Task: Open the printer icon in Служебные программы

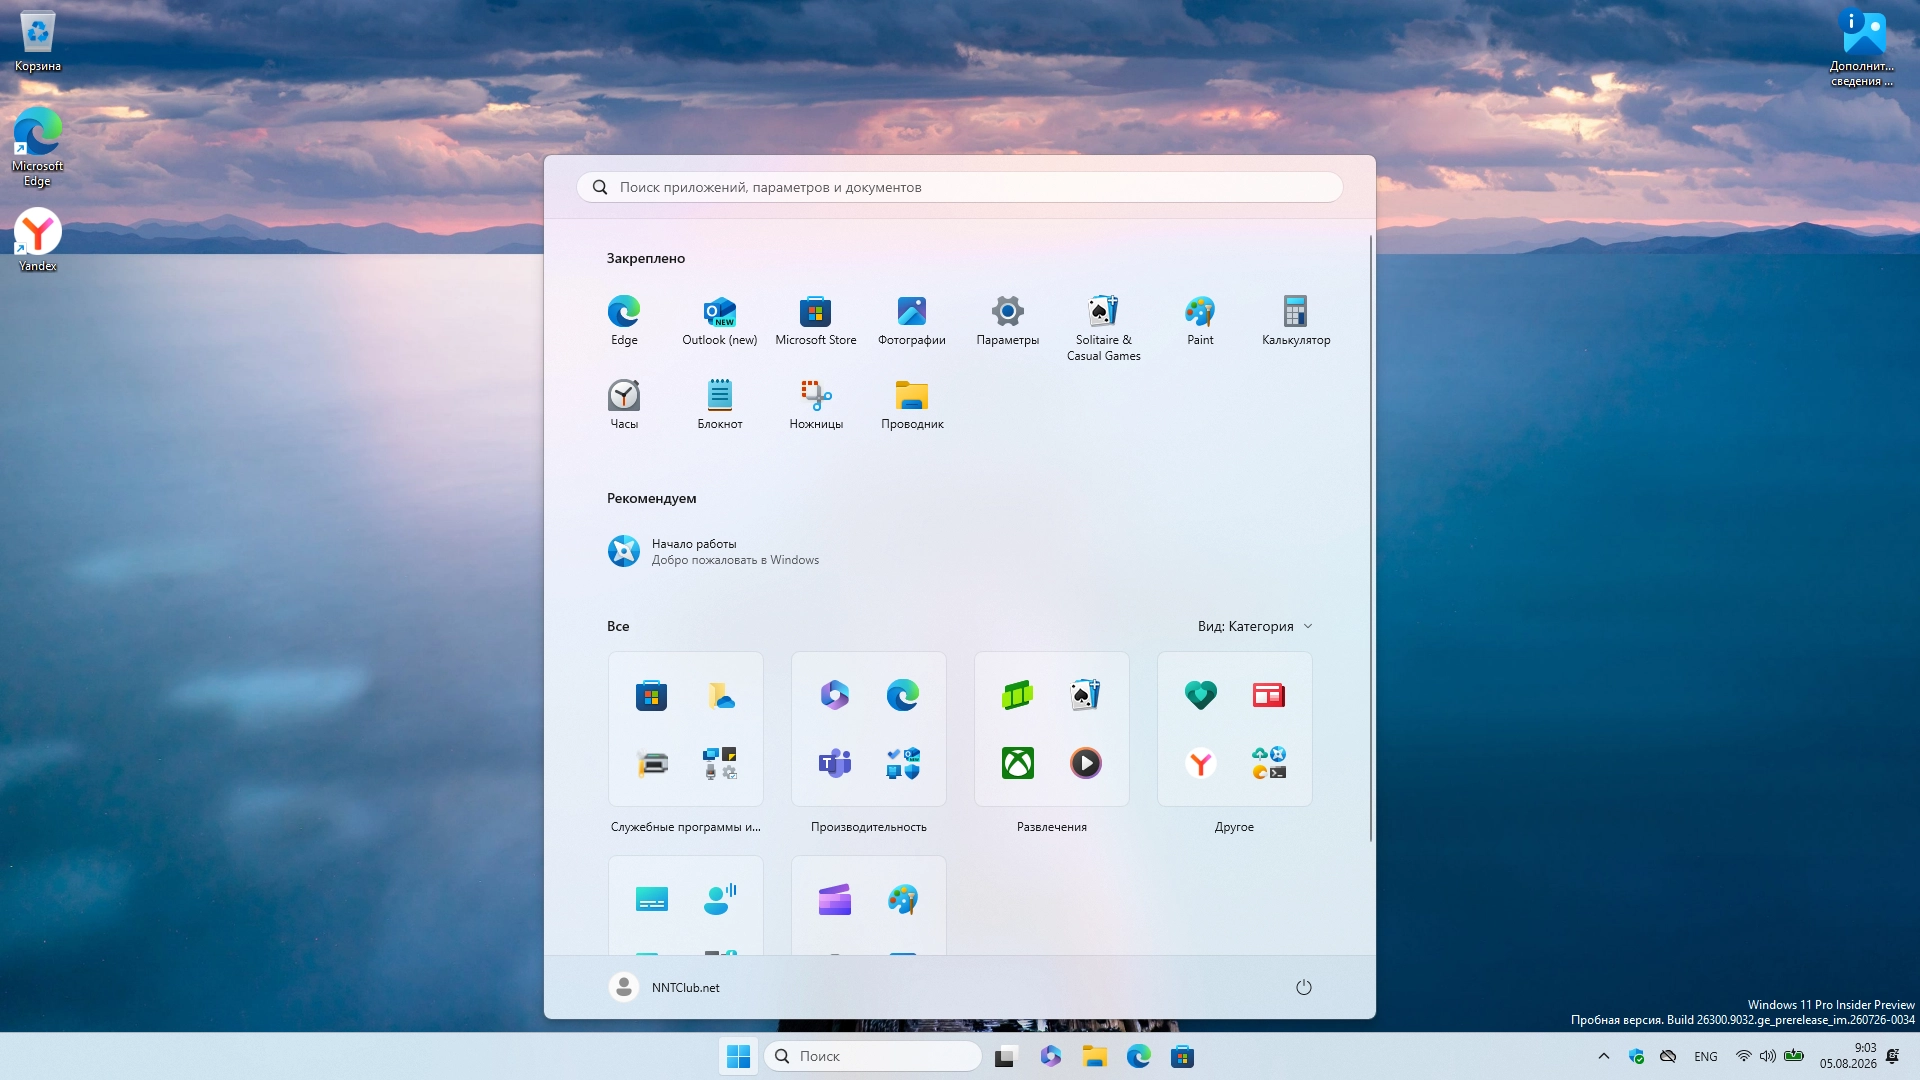Action: (x=651, y=763)
